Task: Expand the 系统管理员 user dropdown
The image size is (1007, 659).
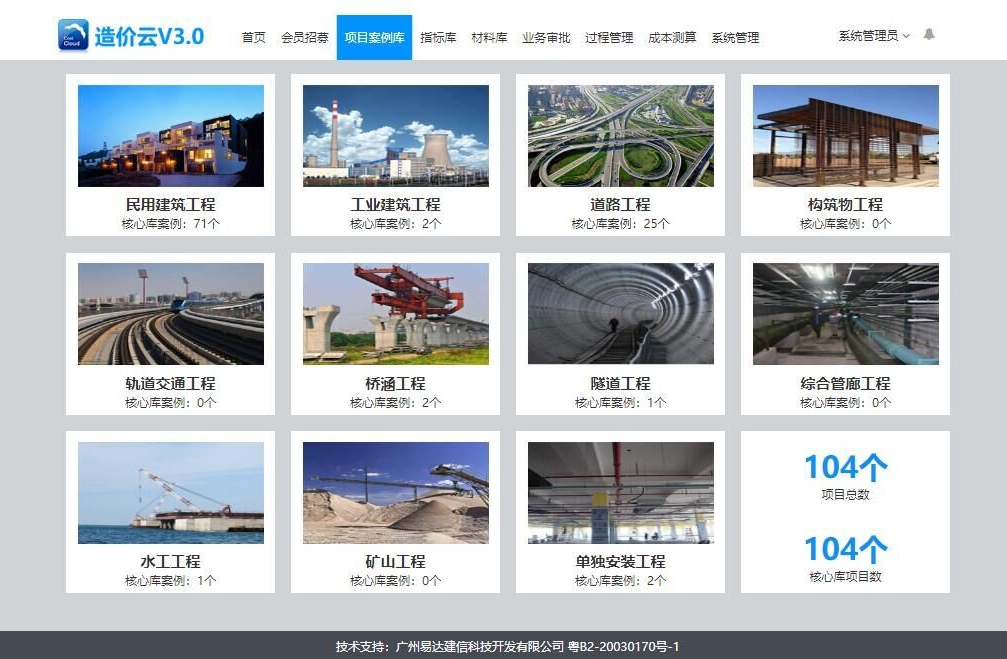Action: pyautogui.click(x=874, y=36)
